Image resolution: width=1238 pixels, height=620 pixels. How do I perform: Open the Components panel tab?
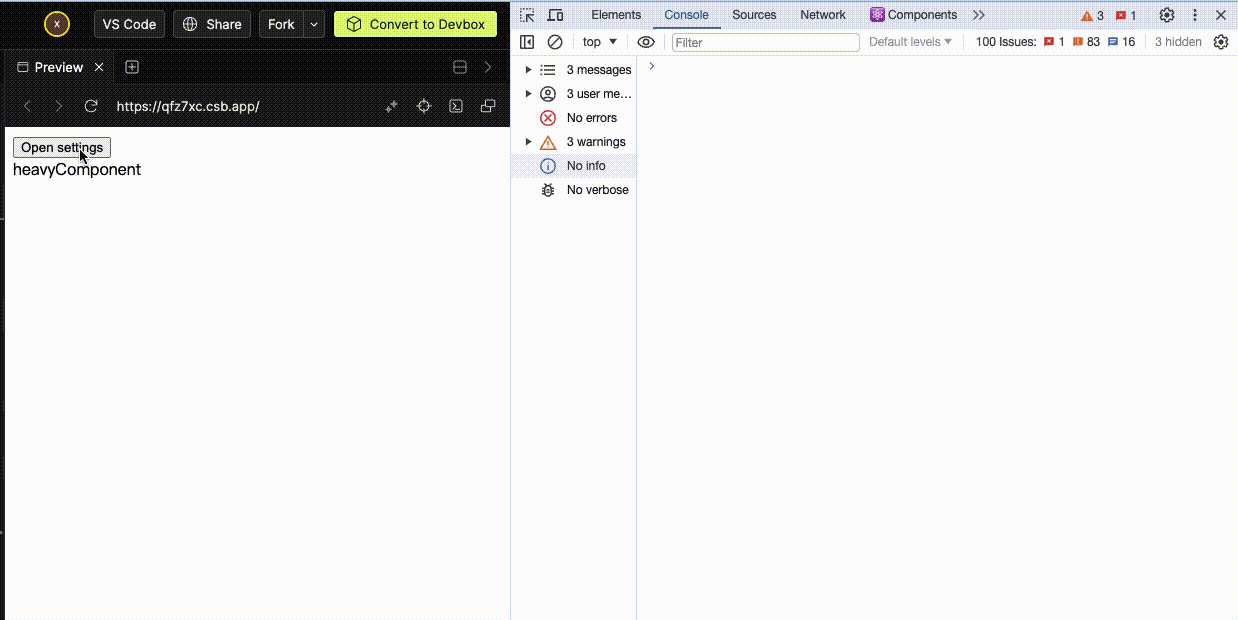[x=915, y=15]
